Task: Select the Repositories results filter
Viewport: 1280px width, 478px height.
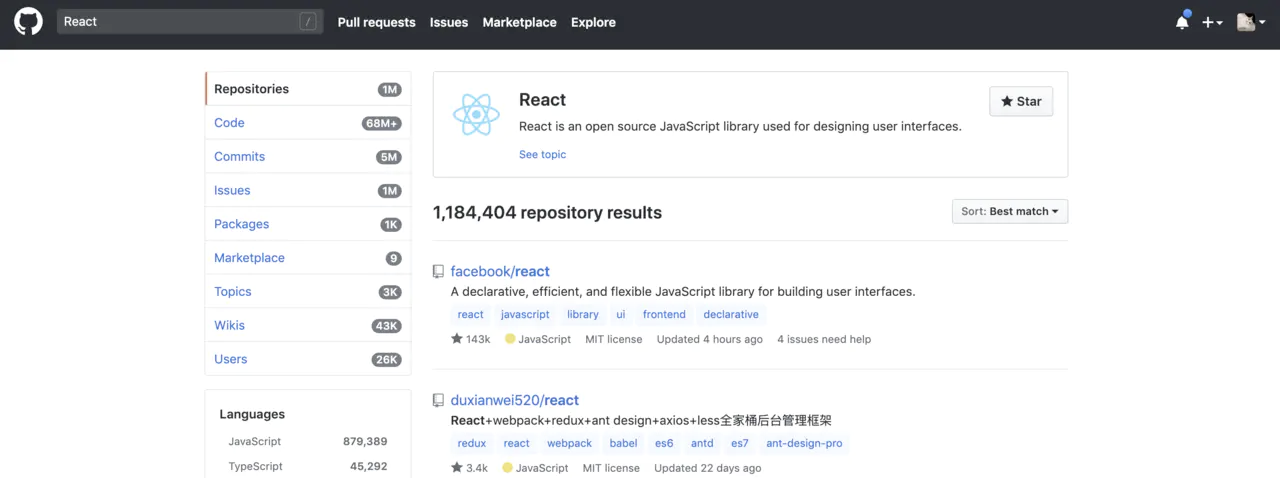Action: (x=308, y=89)
